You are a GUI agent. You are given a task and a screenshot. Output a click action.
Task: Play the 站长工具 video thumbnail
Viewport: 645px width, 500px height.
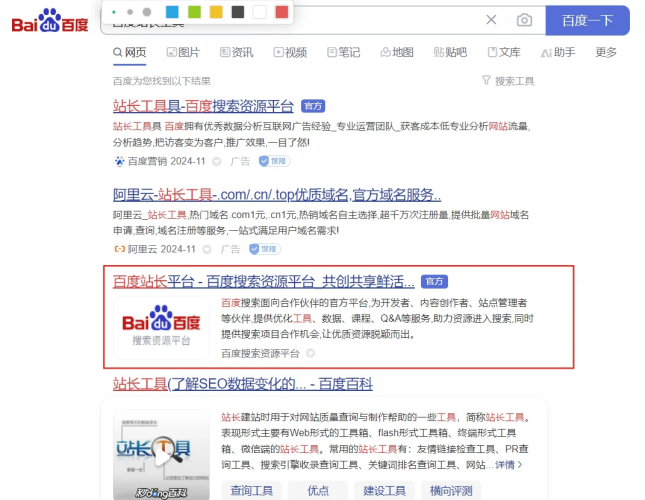tap(161, 455)
